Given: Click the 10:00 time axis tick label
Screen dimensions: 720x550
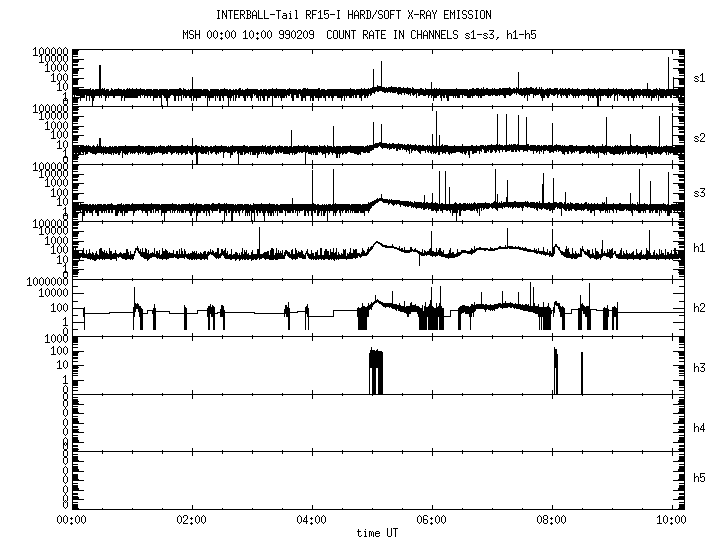Looking at the screenshot, I should 672,521.
